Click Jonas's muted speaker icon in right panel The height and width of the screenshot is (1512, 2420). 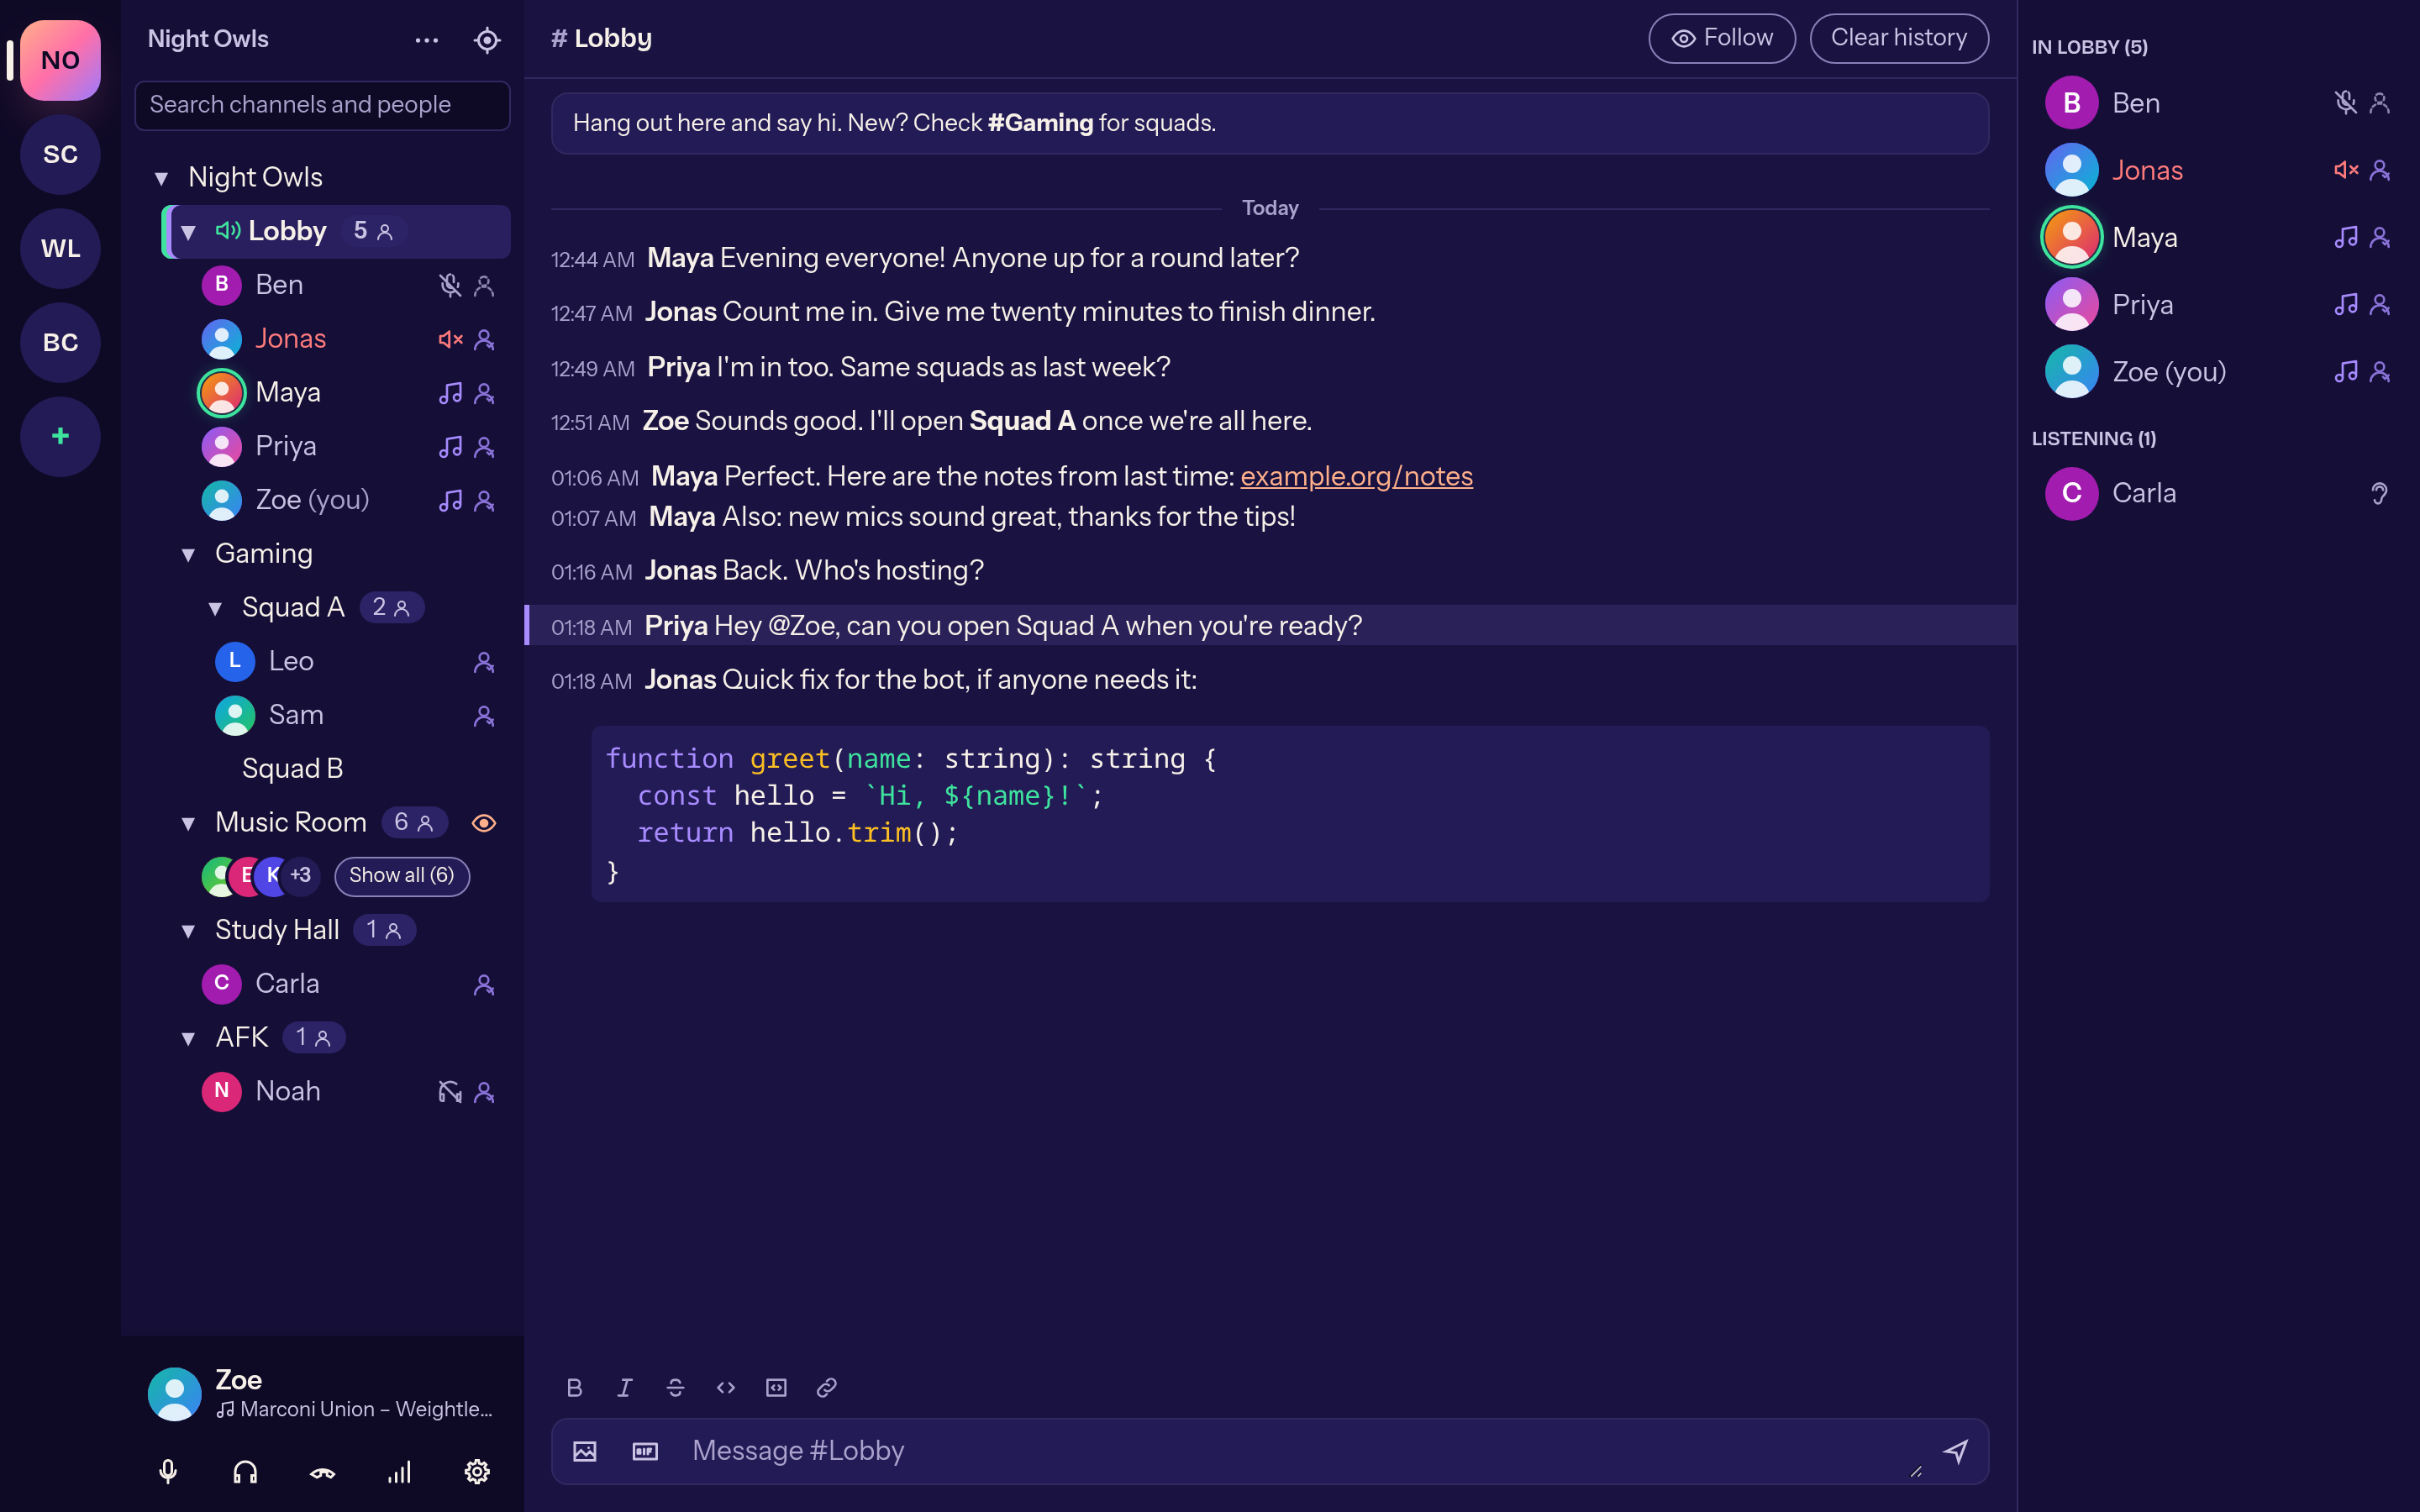[x=2346, y=170]
